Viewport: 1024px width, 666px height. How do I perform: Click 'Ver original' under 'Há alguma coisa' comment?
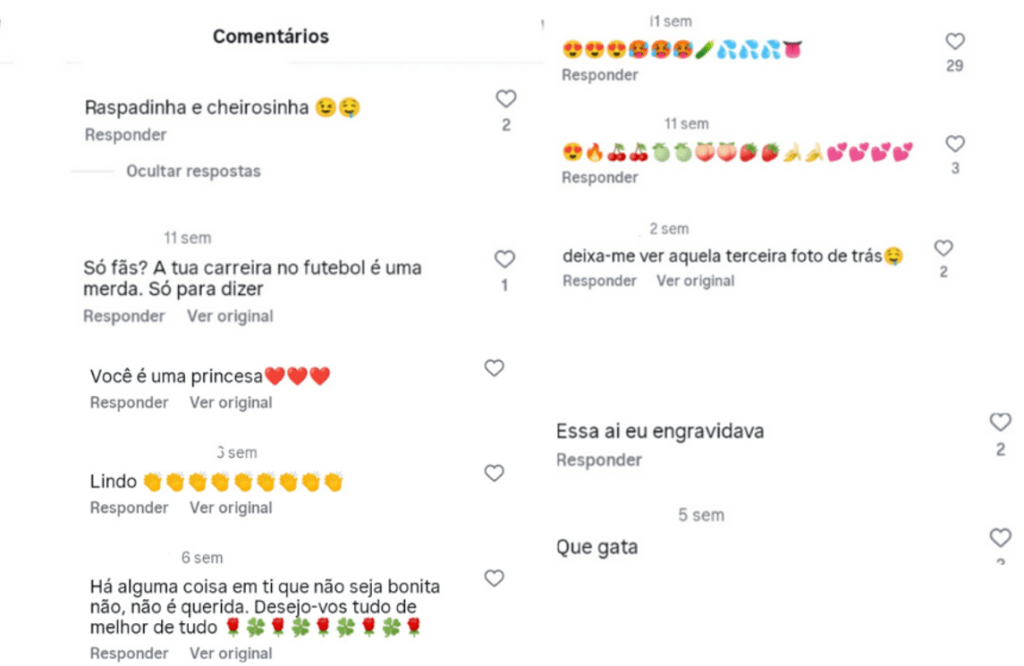tap(231, 653)
